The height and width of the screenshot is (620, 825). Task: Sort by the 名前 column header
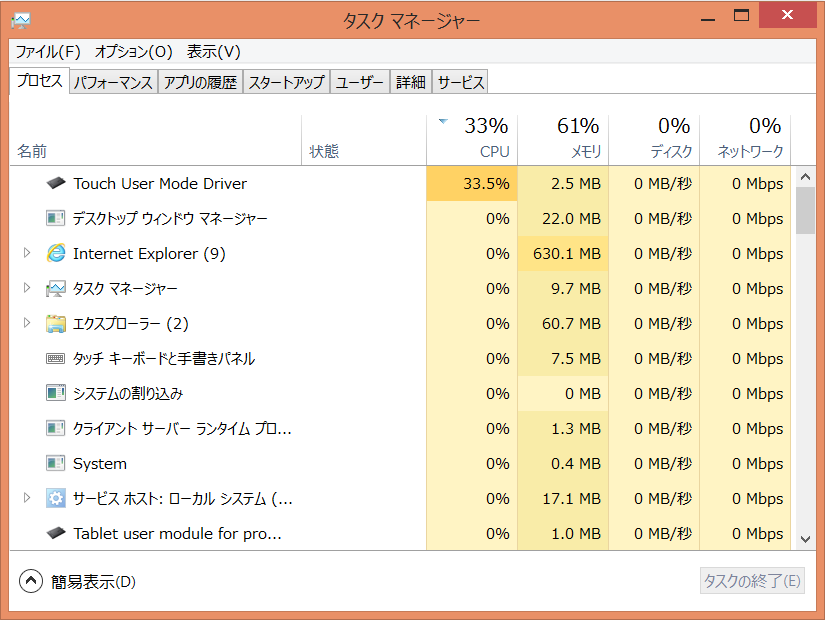[155, 140]
